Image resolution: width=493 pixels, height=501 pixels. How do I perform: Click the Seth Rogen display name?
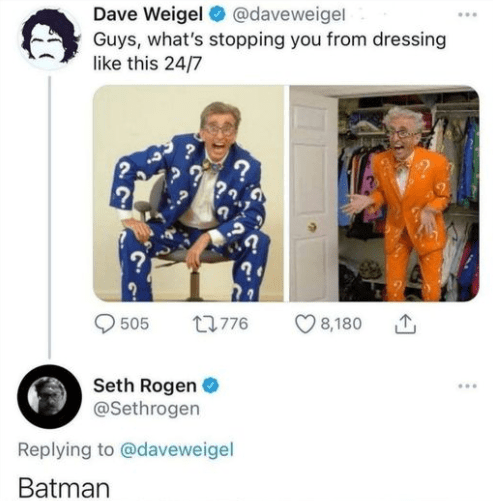[145, 386]
